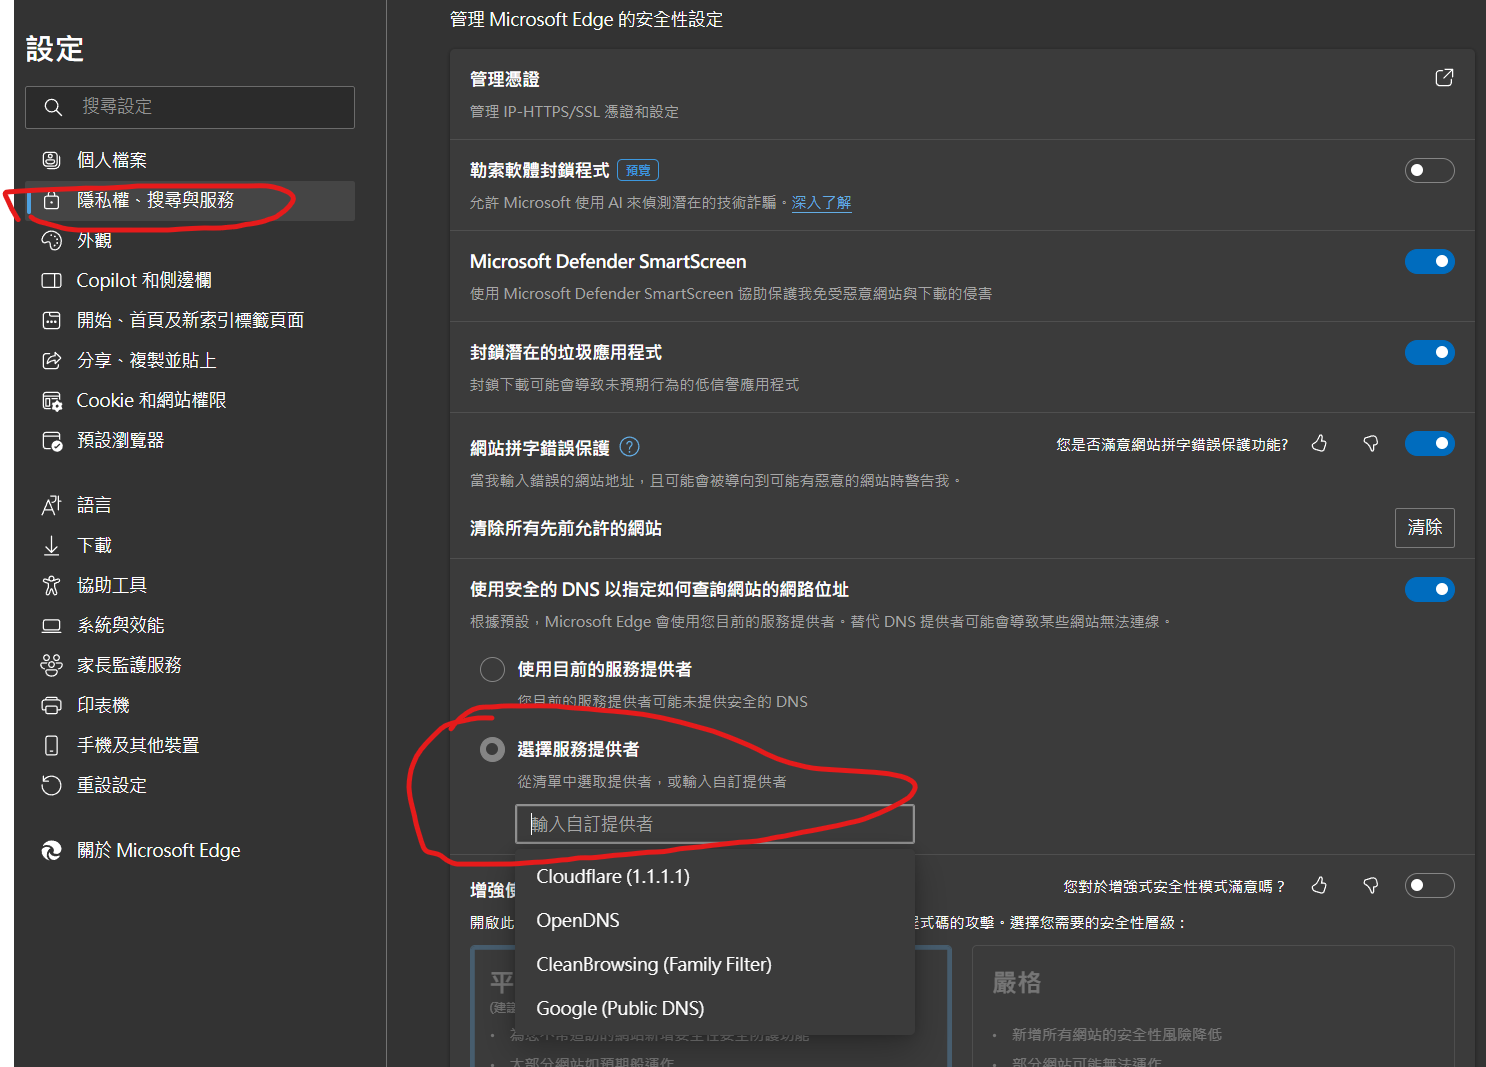Give thumbs up for 網站拼字錯誤保護

coord(1319,443)
